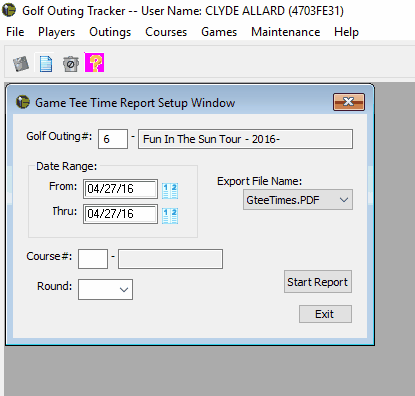Click the report setup window's golf icon
The image size is (415, 396).
(23, 102)
